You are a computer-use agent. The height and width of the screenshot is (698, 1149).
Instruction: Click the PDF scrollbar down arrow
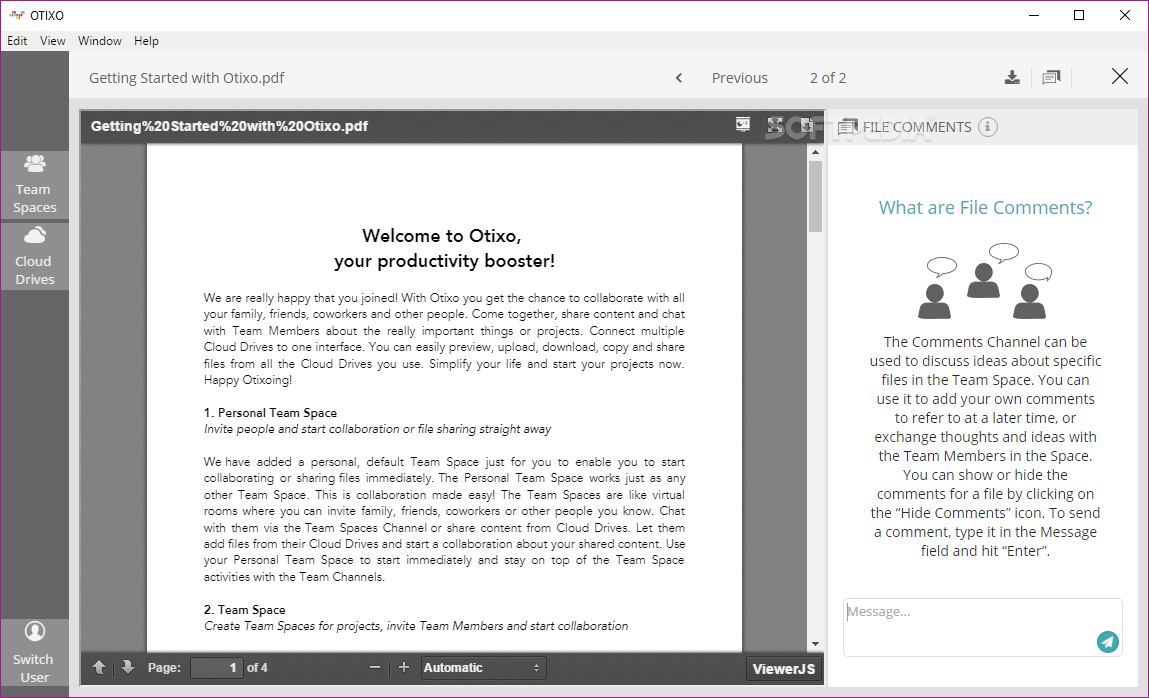point(815,645)
